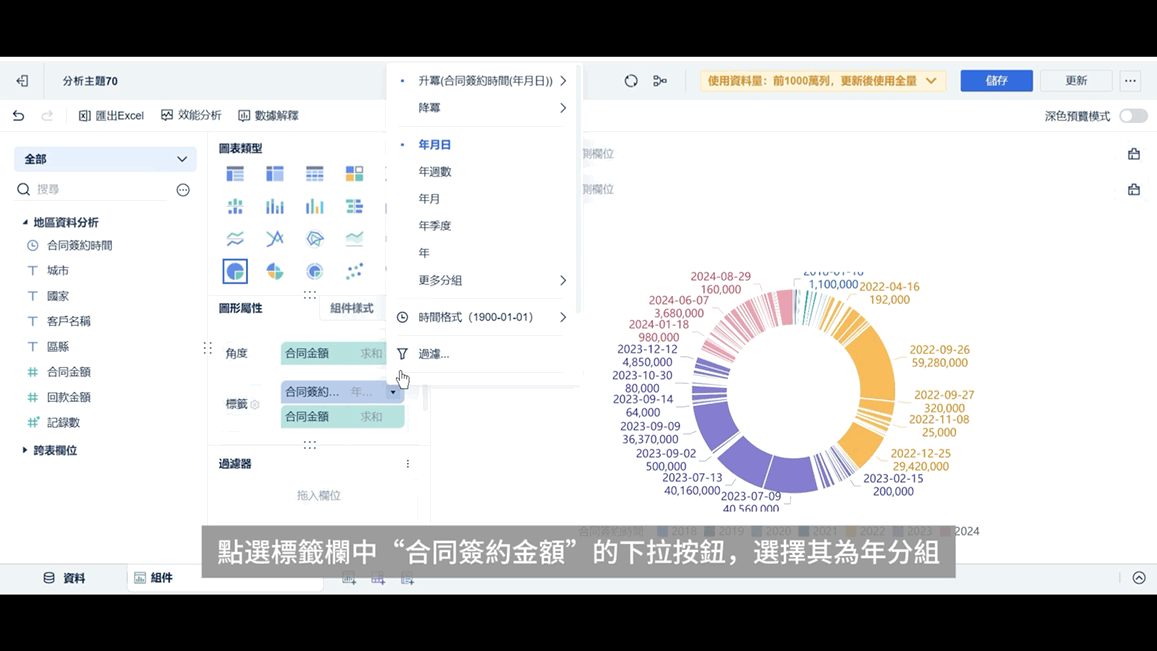1157x651 pixels.
Task: Undo the last action
Action: click(x=18, y=116)
